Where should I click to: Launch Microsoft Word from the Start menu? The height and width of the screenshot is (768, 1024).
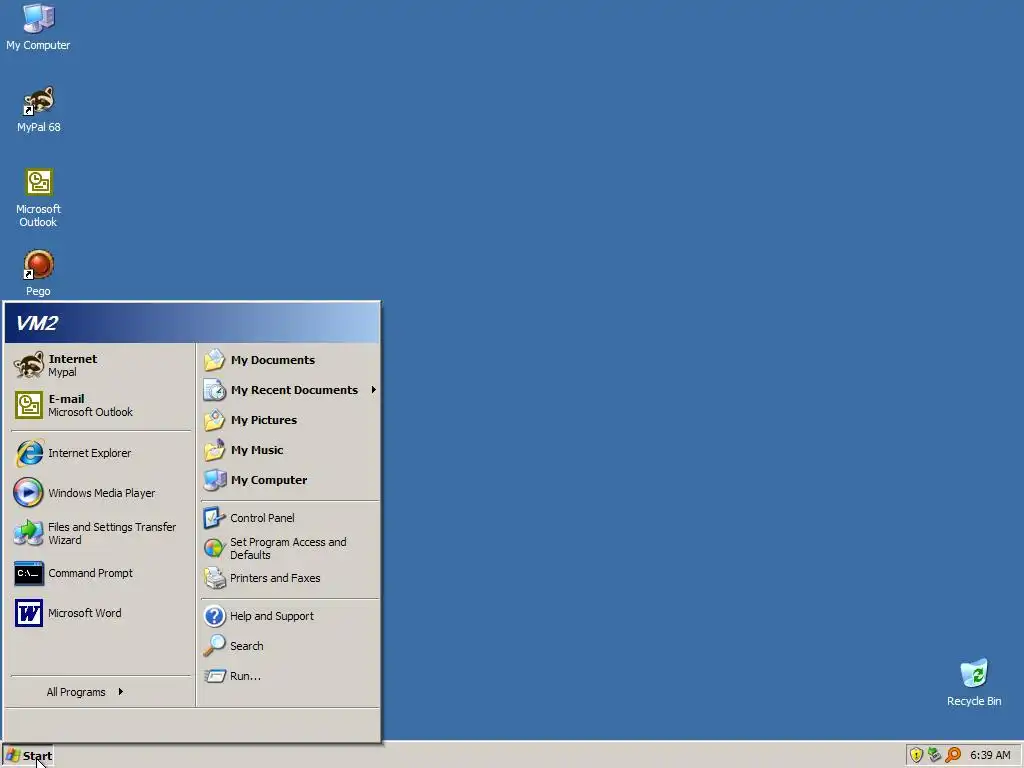coord(101,613)
